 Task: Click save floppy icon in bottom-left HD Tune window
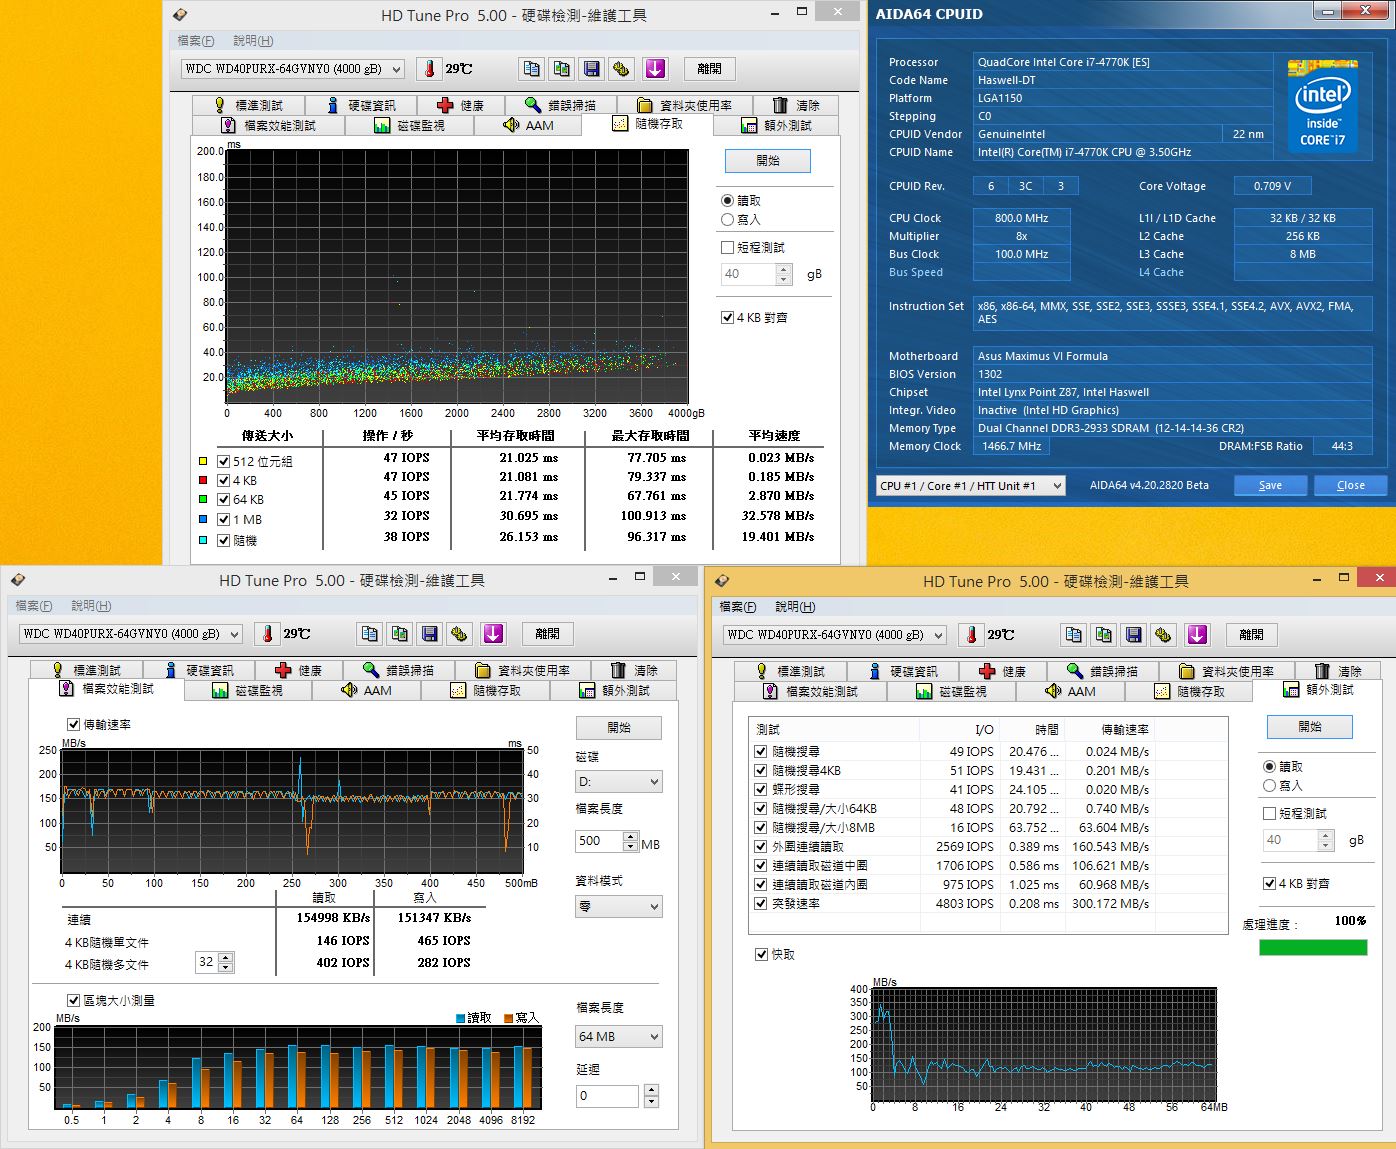click(429, 634)
